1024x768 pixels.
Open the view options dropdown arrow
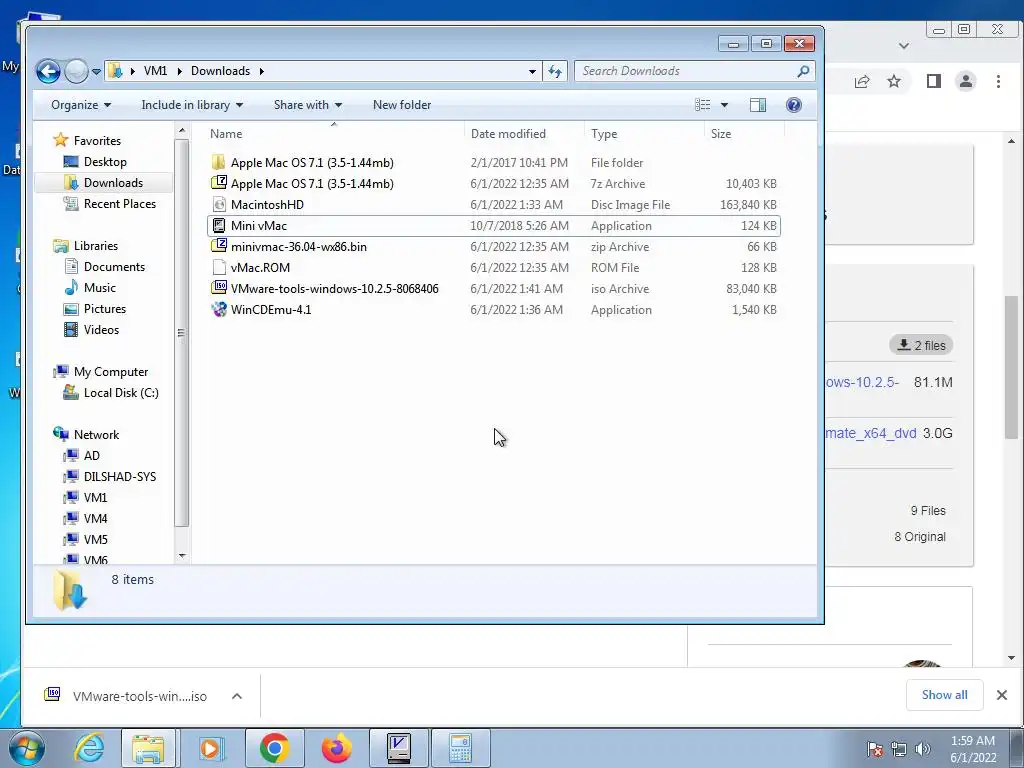click(x=724, y=105)
